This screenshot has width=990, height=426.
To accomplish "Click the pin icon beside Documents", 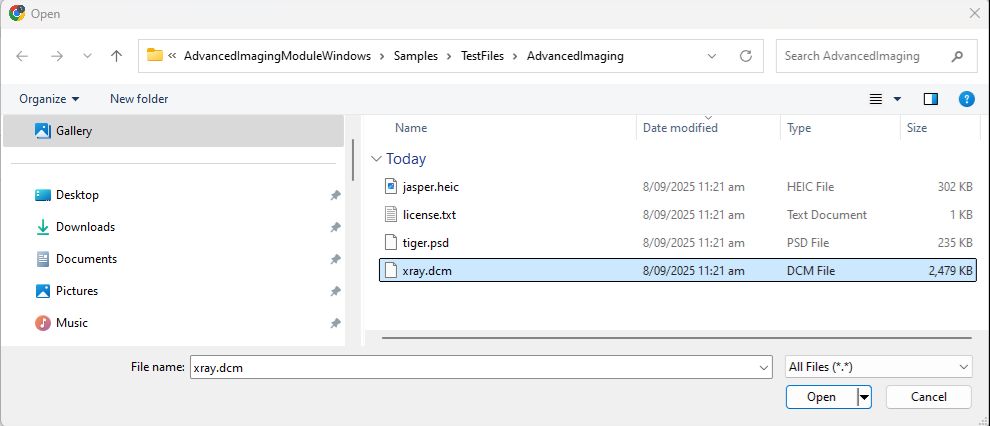I will click(335, 259).
